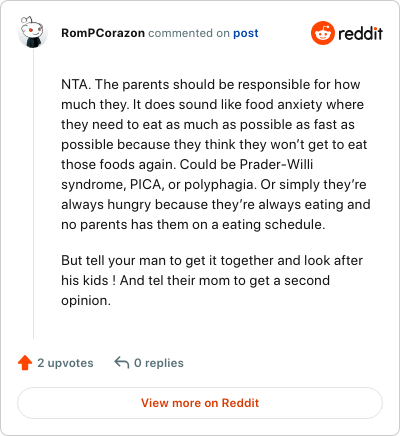Click the final word "opinion."

click(x=86, y=301)
